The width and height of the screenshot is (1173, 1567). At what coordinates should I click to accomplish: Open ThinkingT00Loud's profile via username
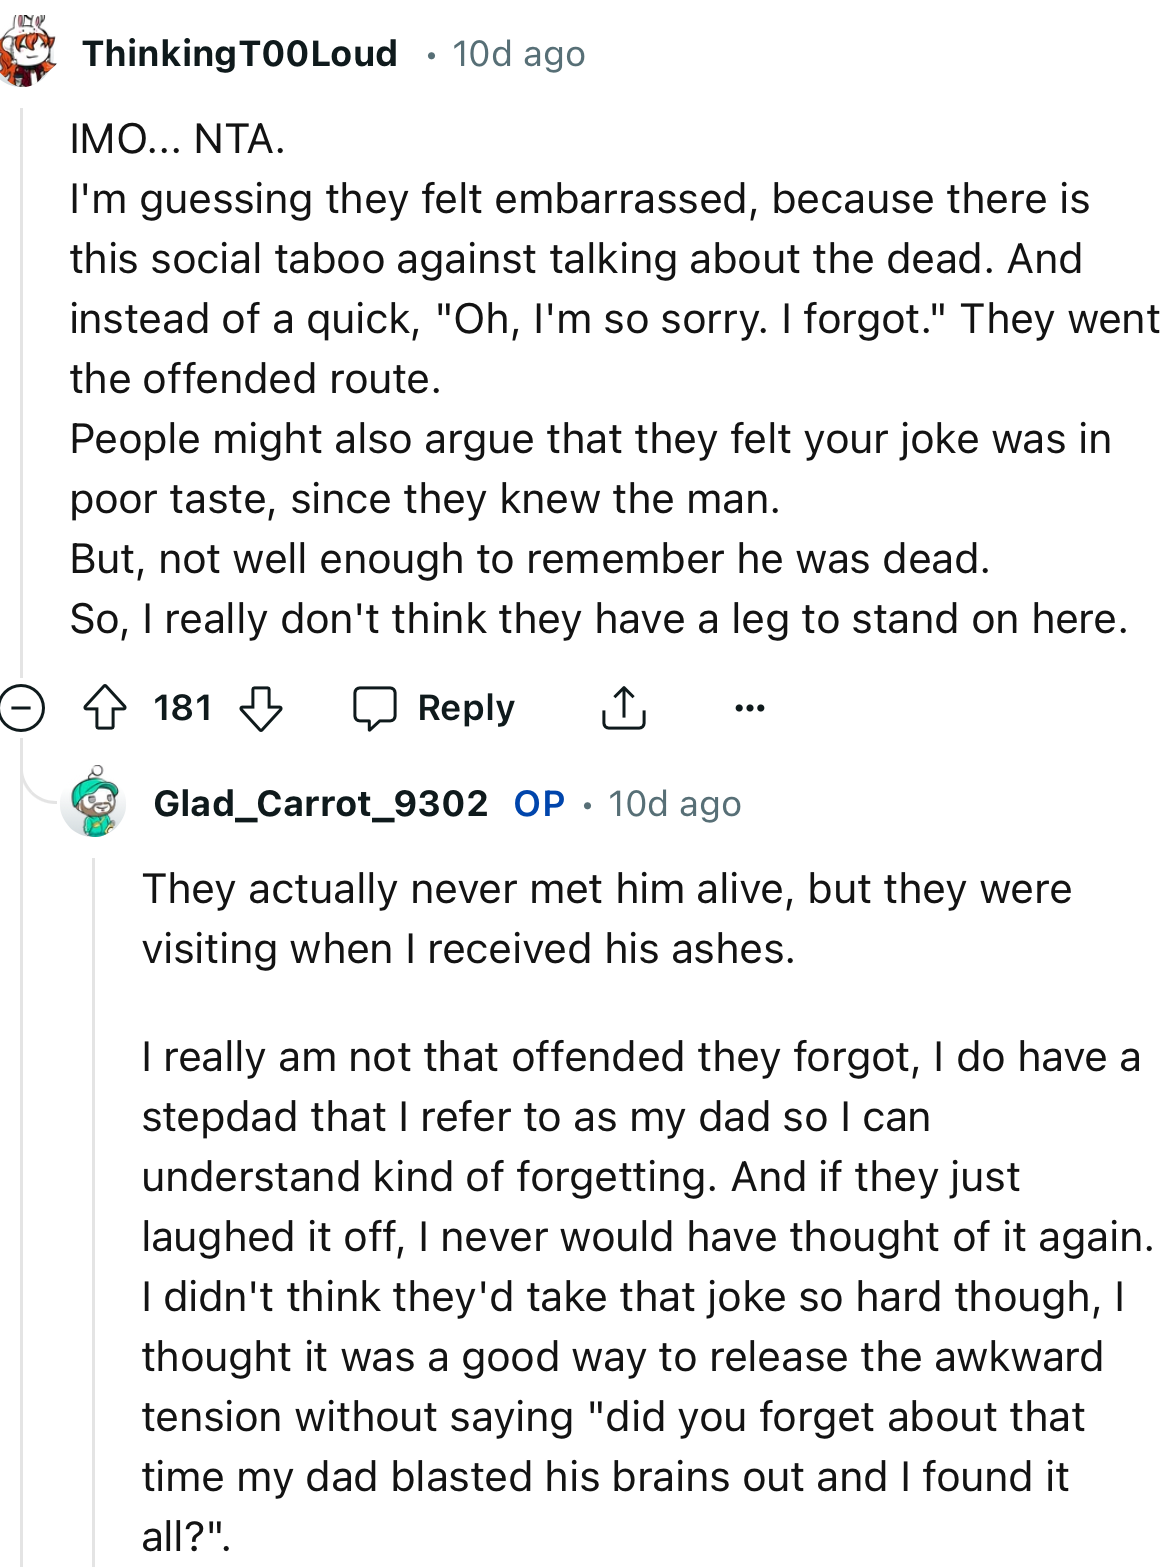238,53
